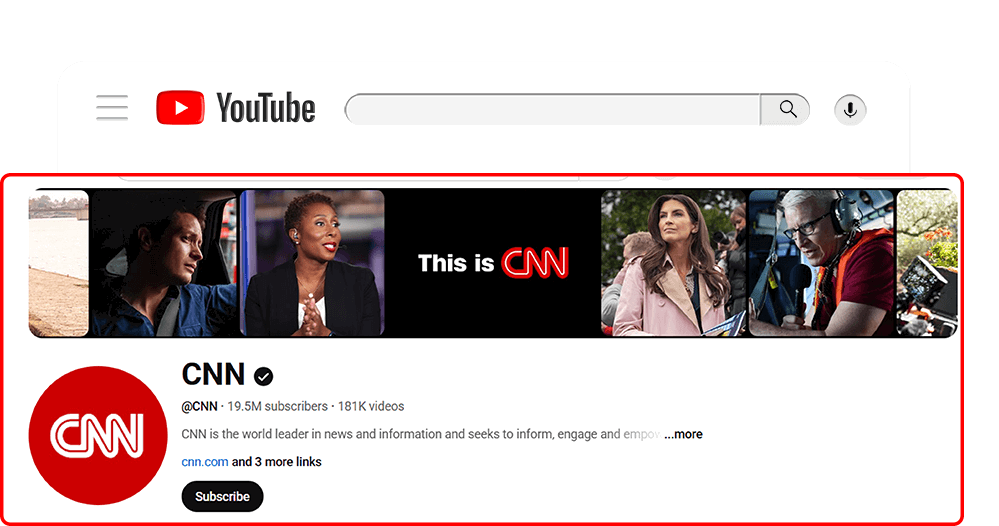999x526 pixels.
Task: Click the banner photo of woman in black blazer
Action: (x=313, y=263)
